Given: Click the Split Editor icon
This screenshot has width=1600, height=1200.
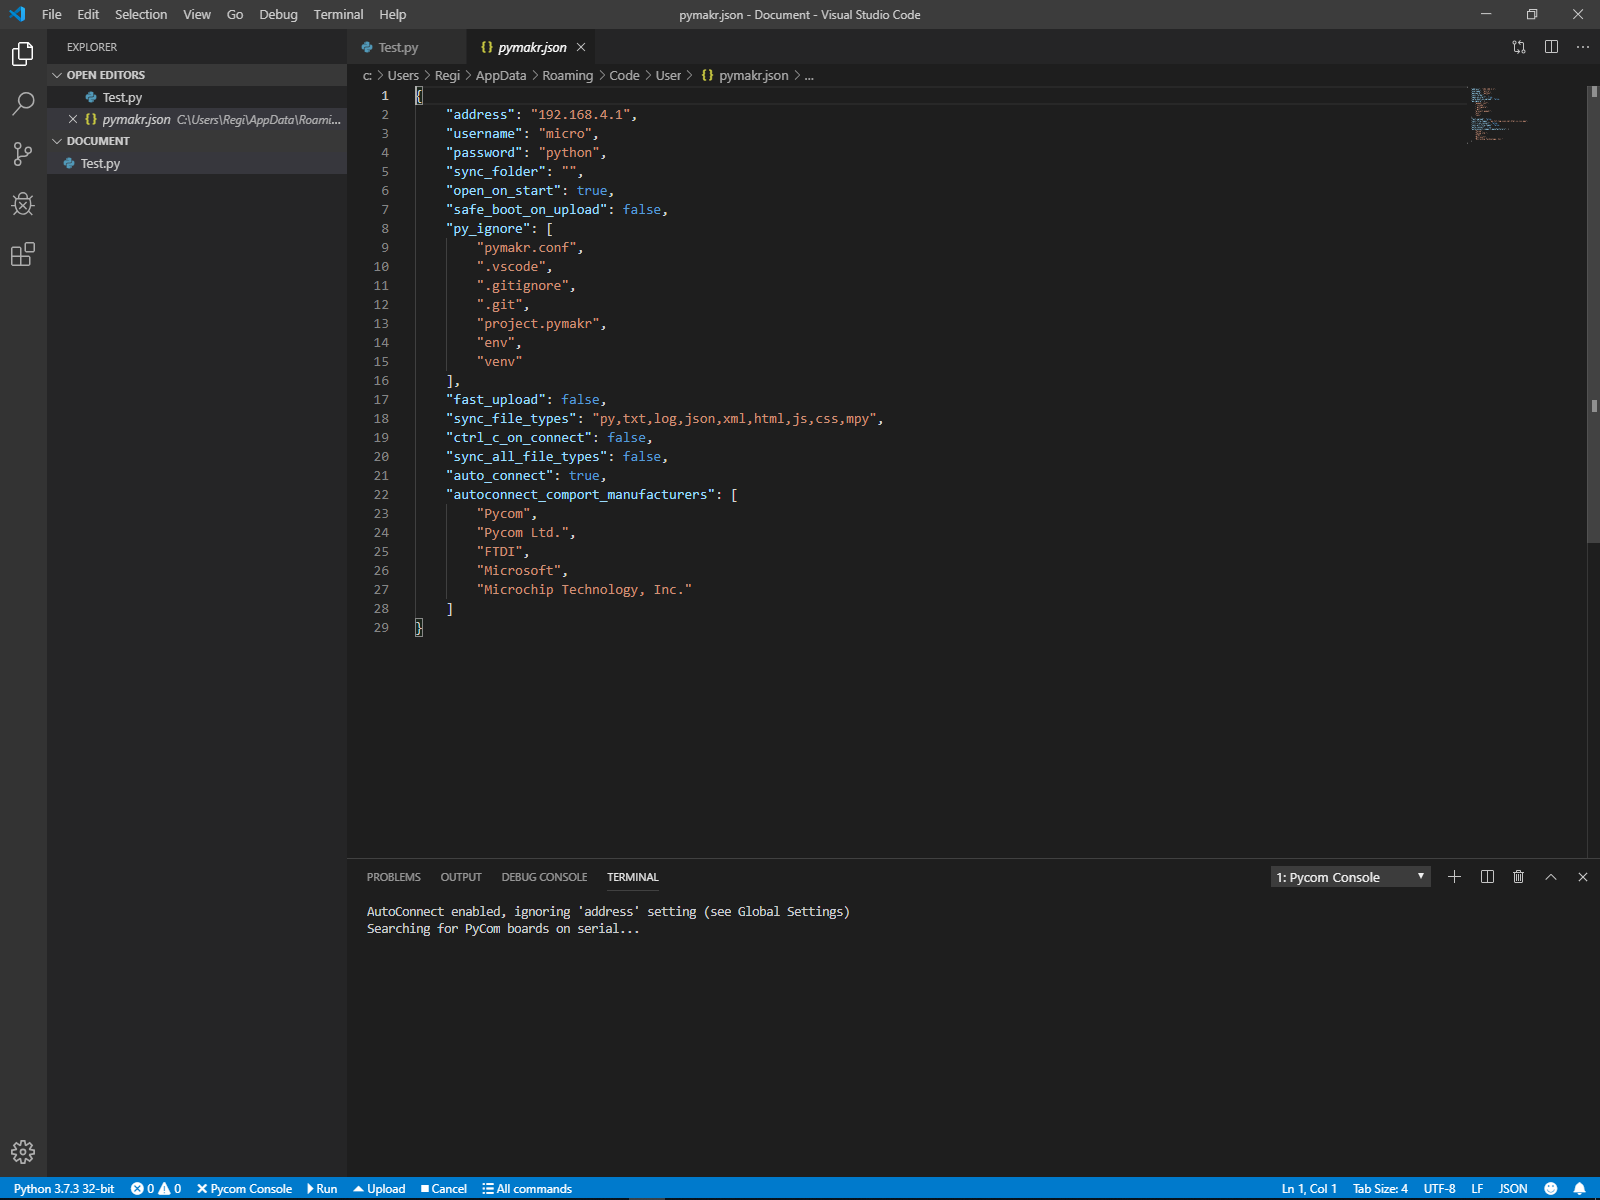Looking at the screenshot, I should point(1551,47).
